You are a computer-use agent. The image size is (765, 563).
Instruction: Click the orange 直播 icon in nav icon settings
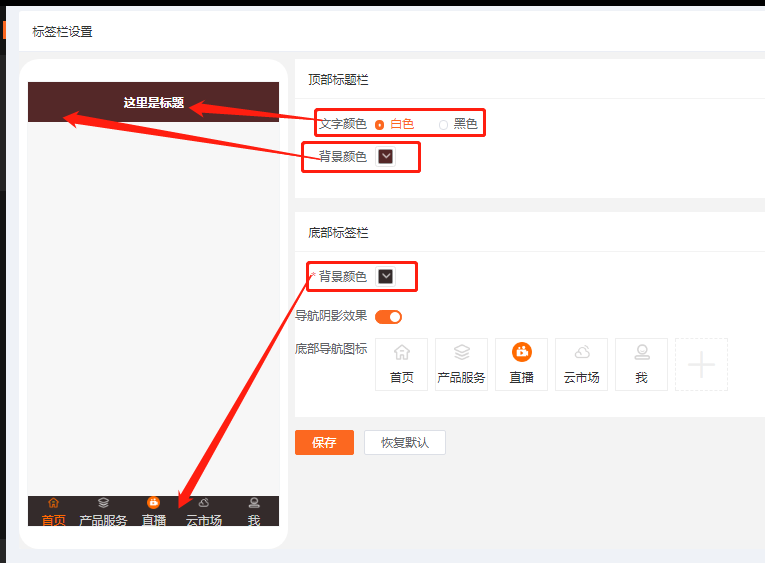[522, 352]
